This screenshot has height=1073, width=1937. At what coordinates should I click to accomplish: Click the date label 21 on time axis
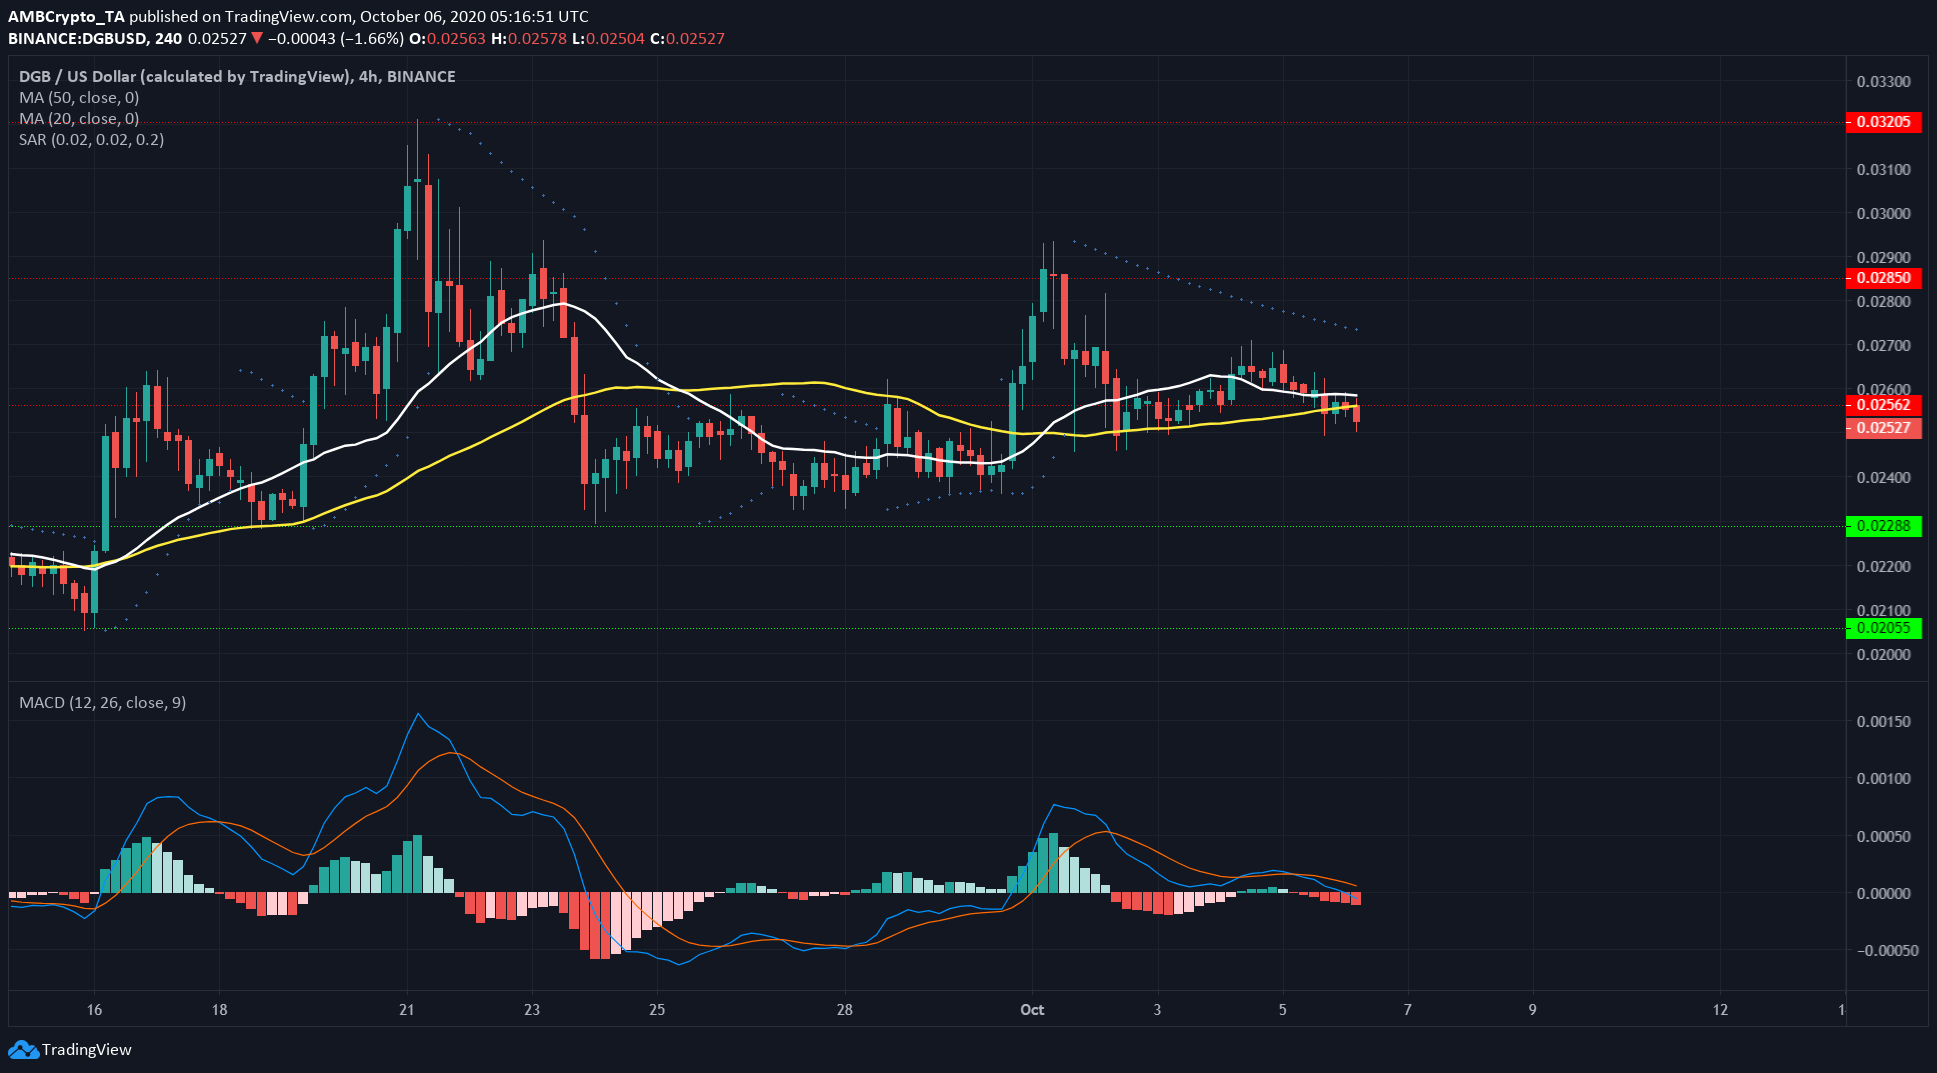point(406,1009)
